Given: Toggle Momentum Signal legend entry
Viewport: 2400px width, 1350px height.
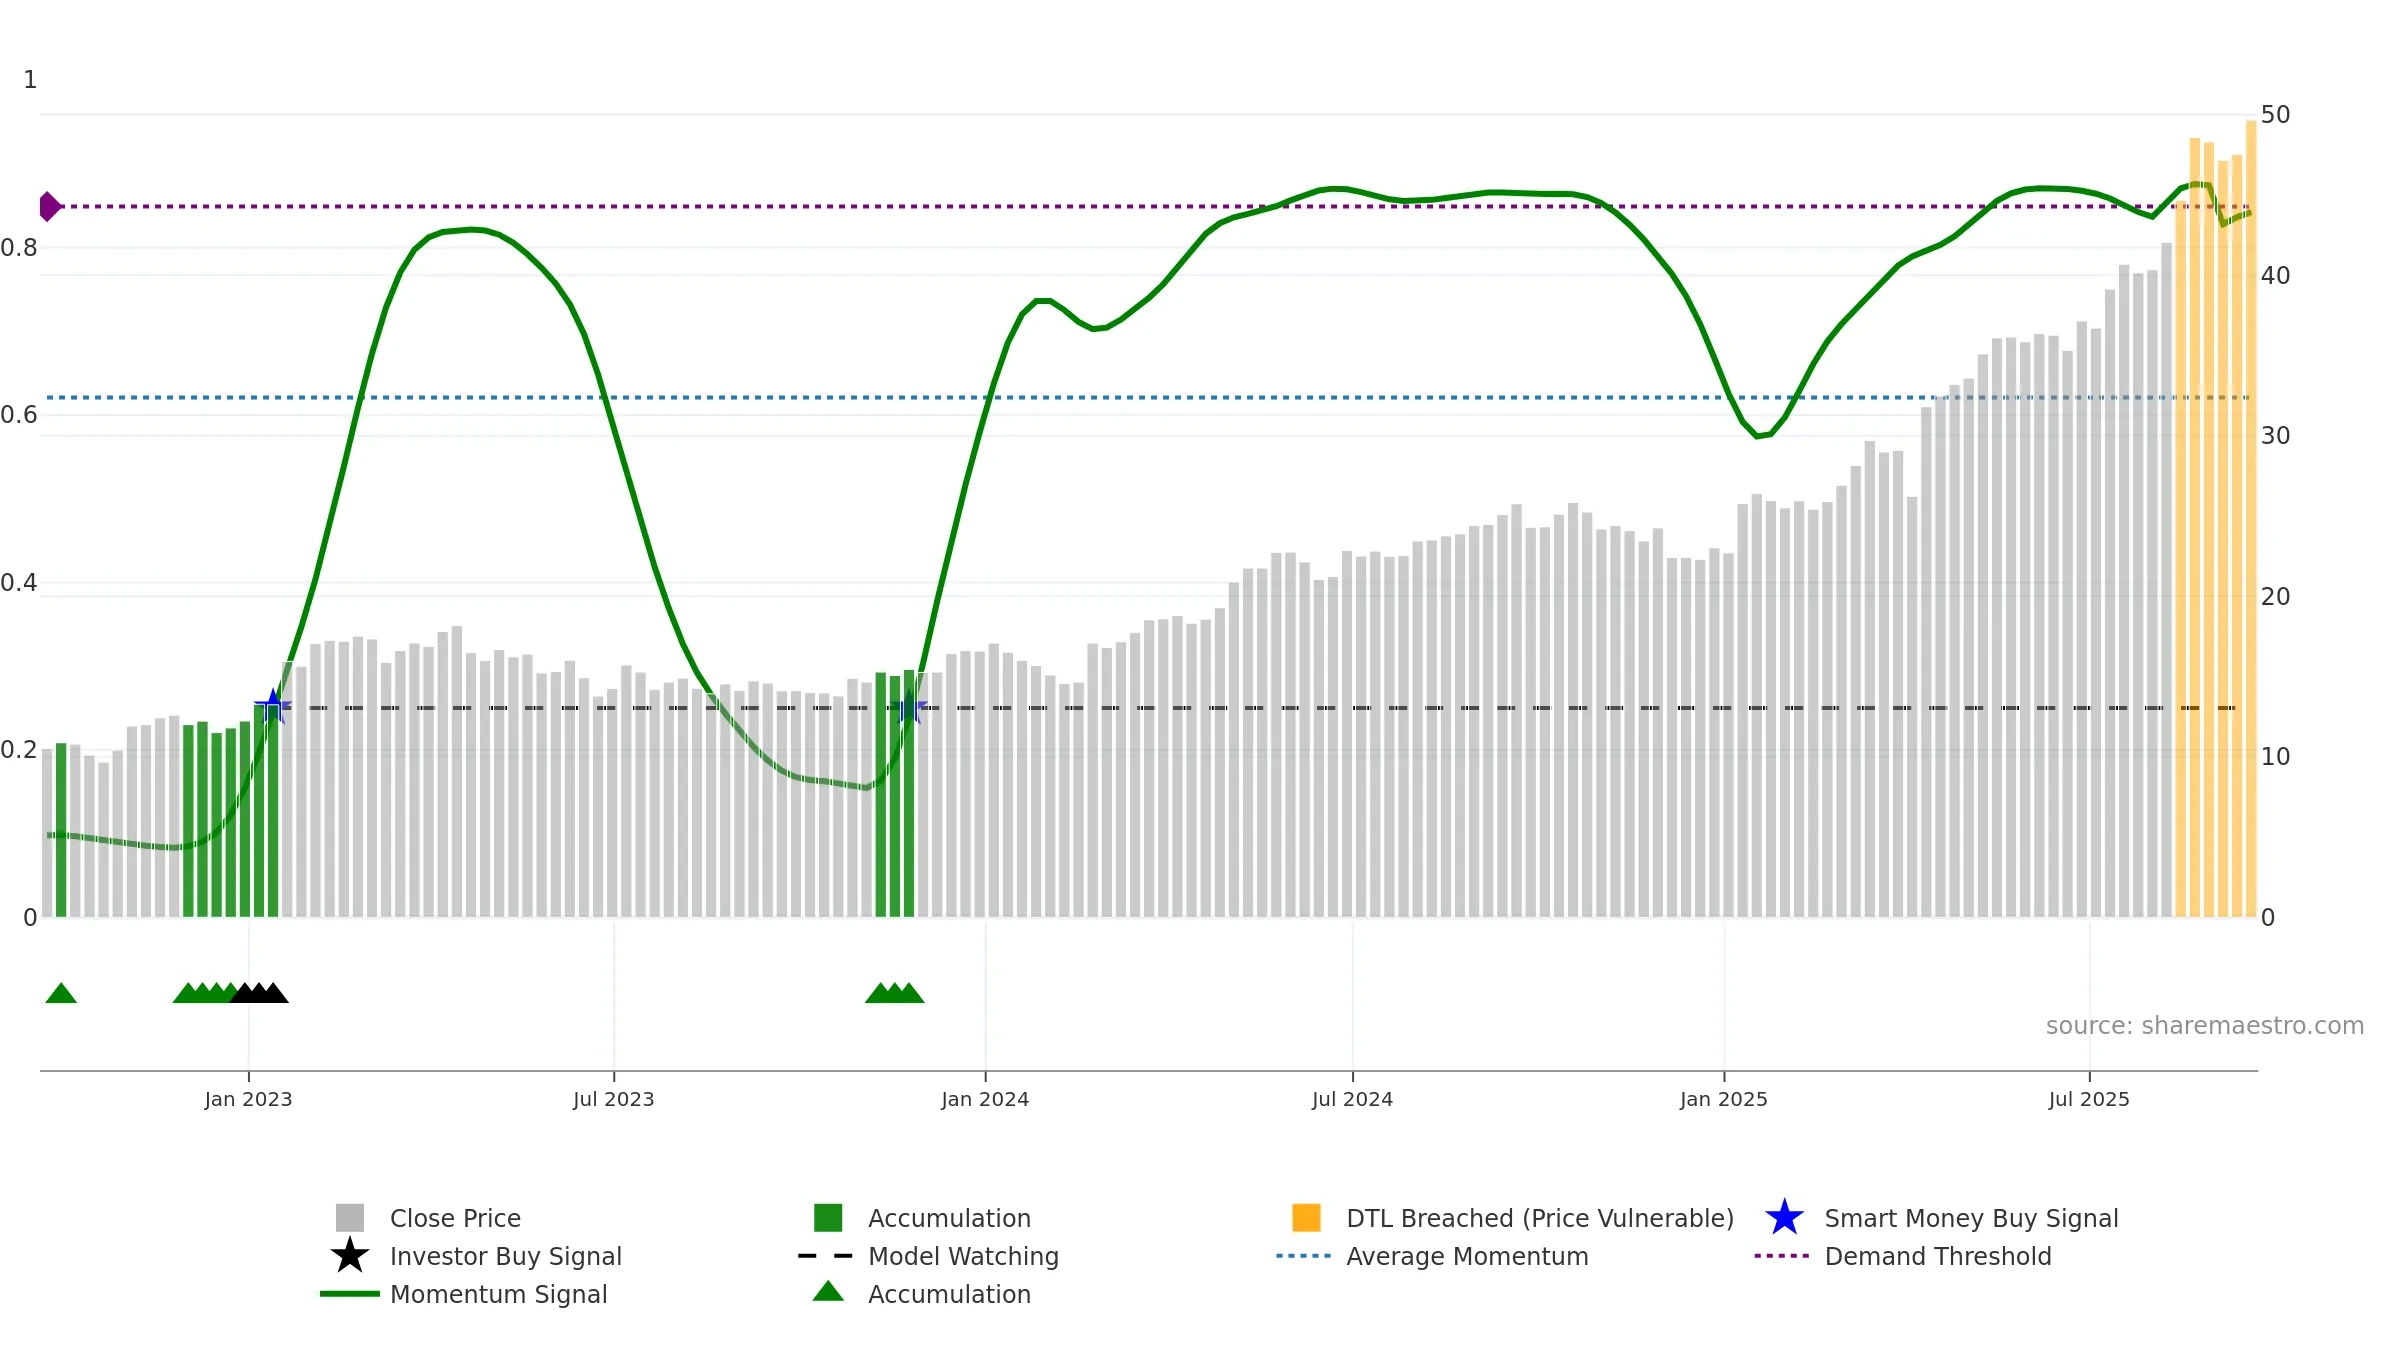Looking at the screenshot, I should [498, 1294].
